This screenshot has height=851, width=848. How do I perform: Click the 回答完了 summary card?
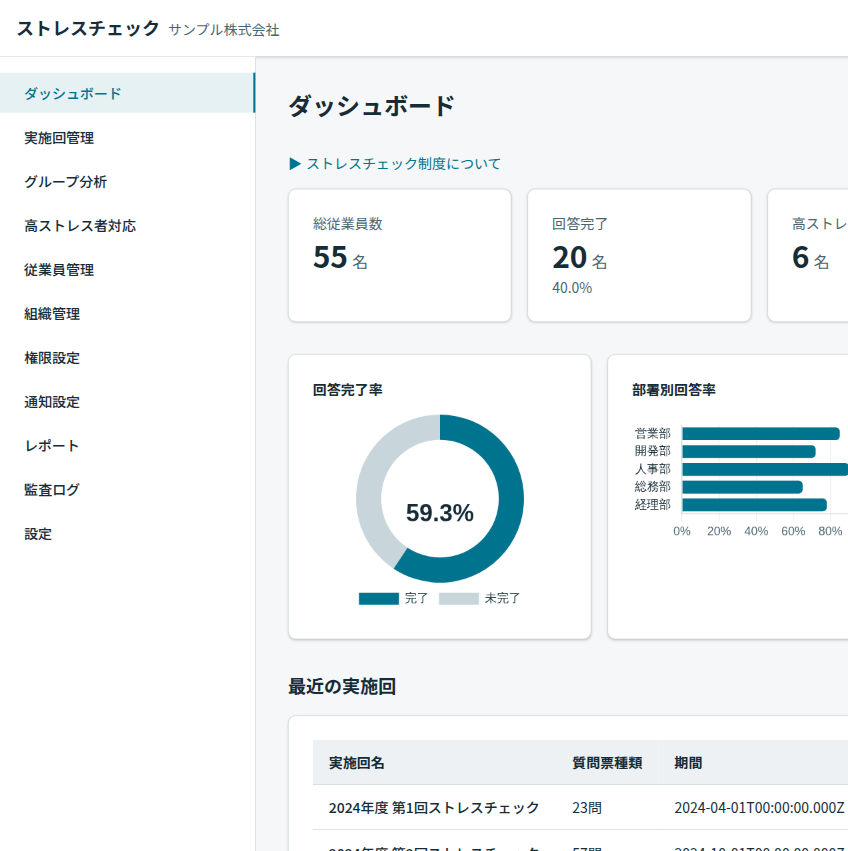[x=638, y=255]
